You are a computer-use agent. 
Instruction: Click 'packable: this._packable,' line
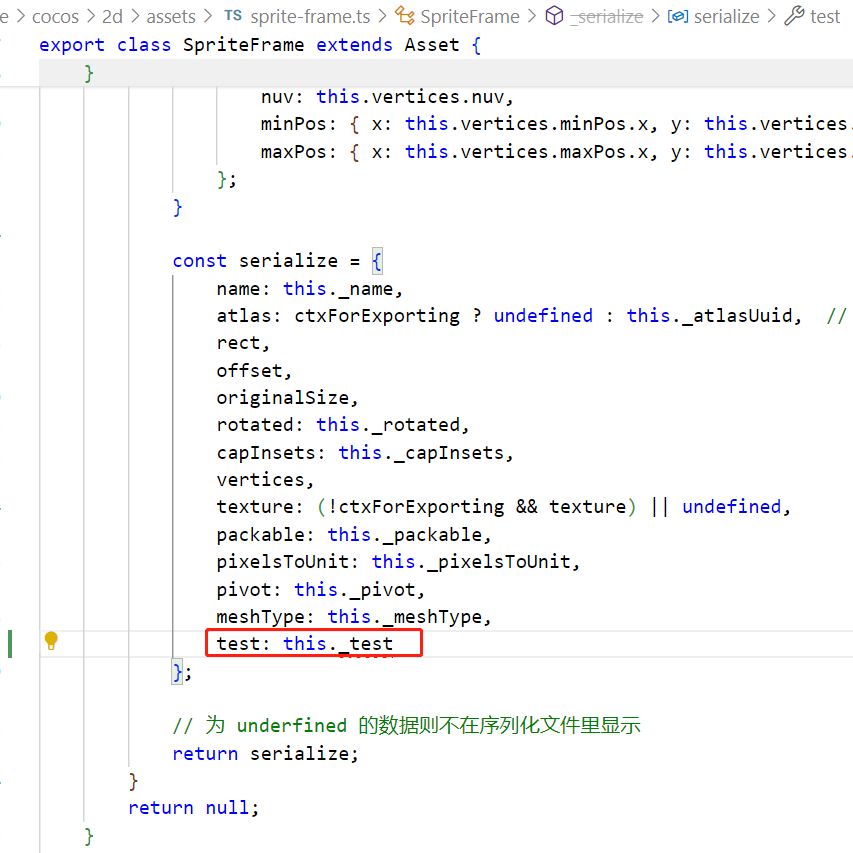coord(354,535)
